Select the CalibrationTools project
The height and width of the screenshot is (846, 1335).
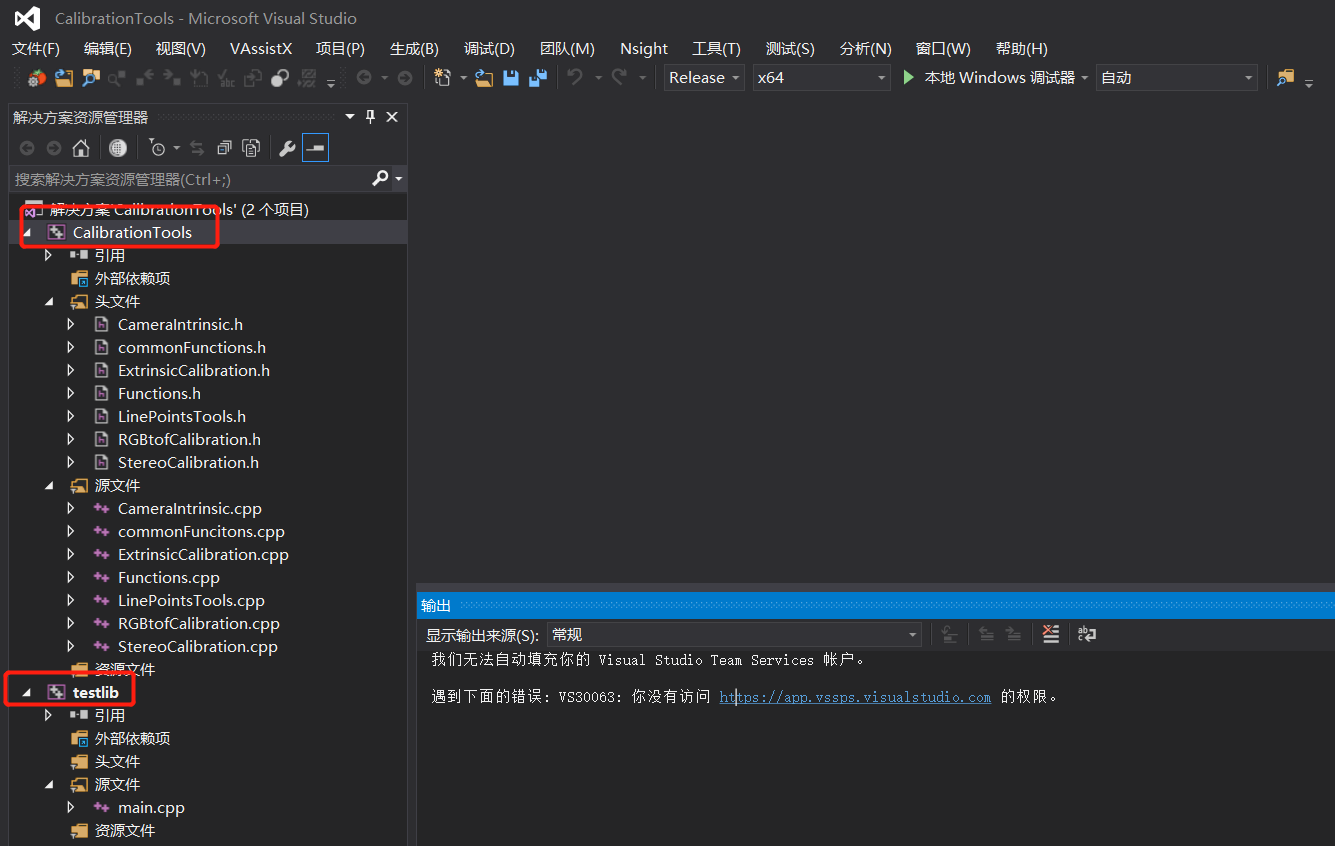click(x=132, y=232)
